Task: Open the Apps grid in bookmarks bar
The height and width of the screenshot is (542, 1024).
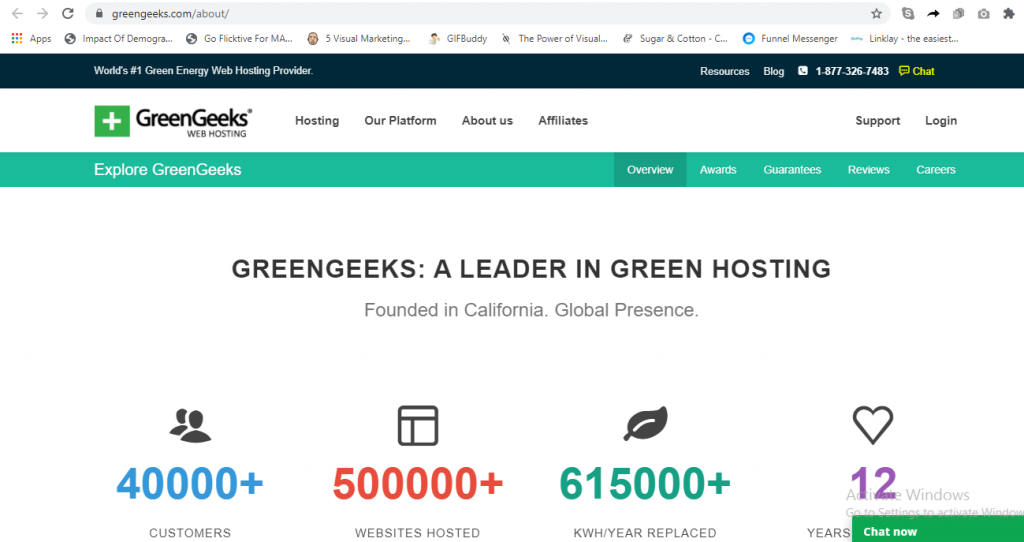Action: pos(31,39)
